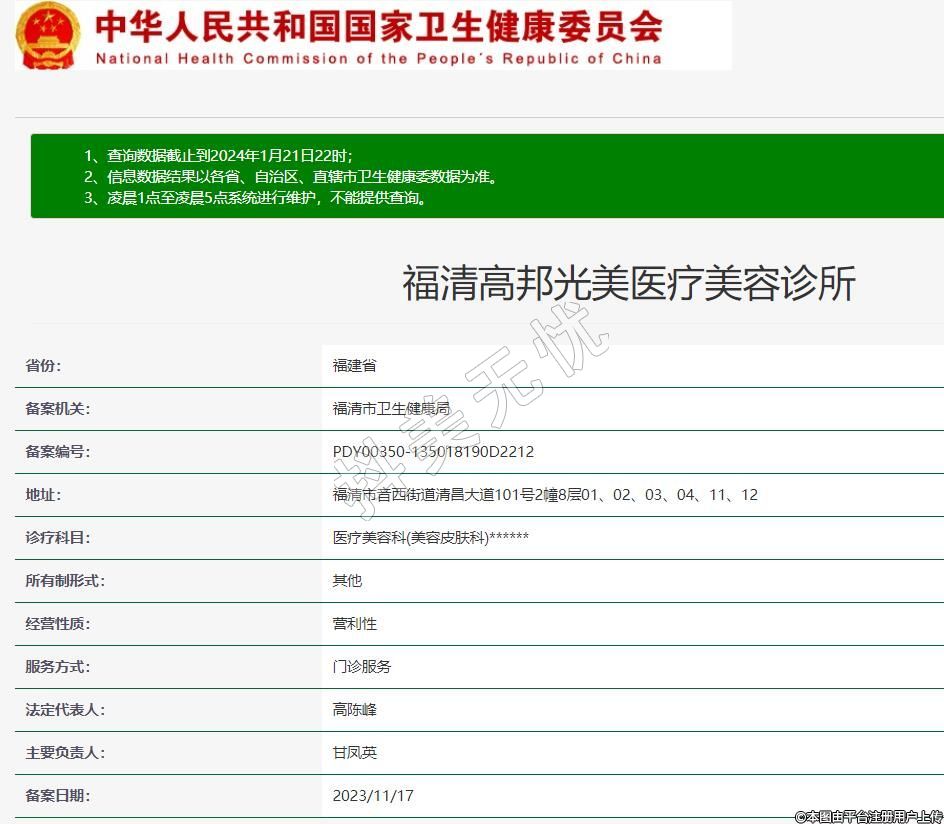Viewport: 944px width, 824px height.
Task: Click the 医疗美容科 medical subject value
Action: pos(430,538)
